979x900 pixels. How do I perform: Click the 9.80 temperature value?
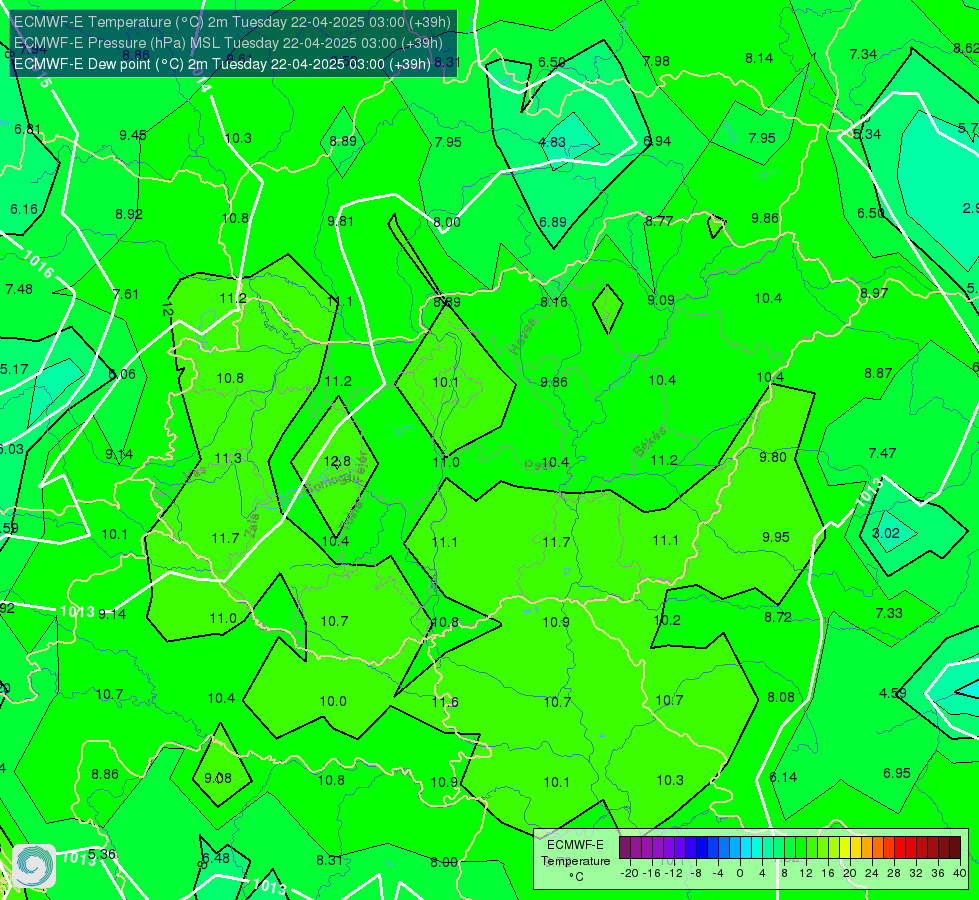[772, 457]
